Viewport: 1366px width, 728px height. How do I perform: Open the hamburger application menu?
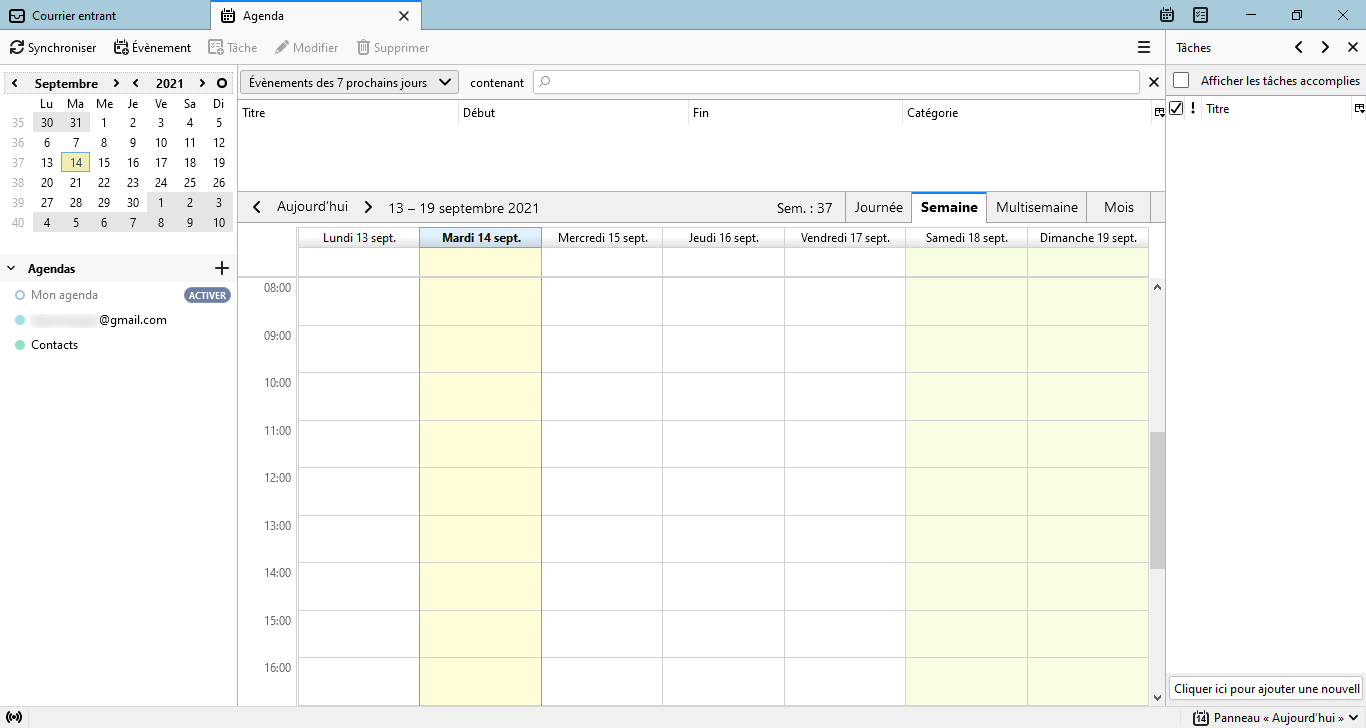tap(1143, 47)
